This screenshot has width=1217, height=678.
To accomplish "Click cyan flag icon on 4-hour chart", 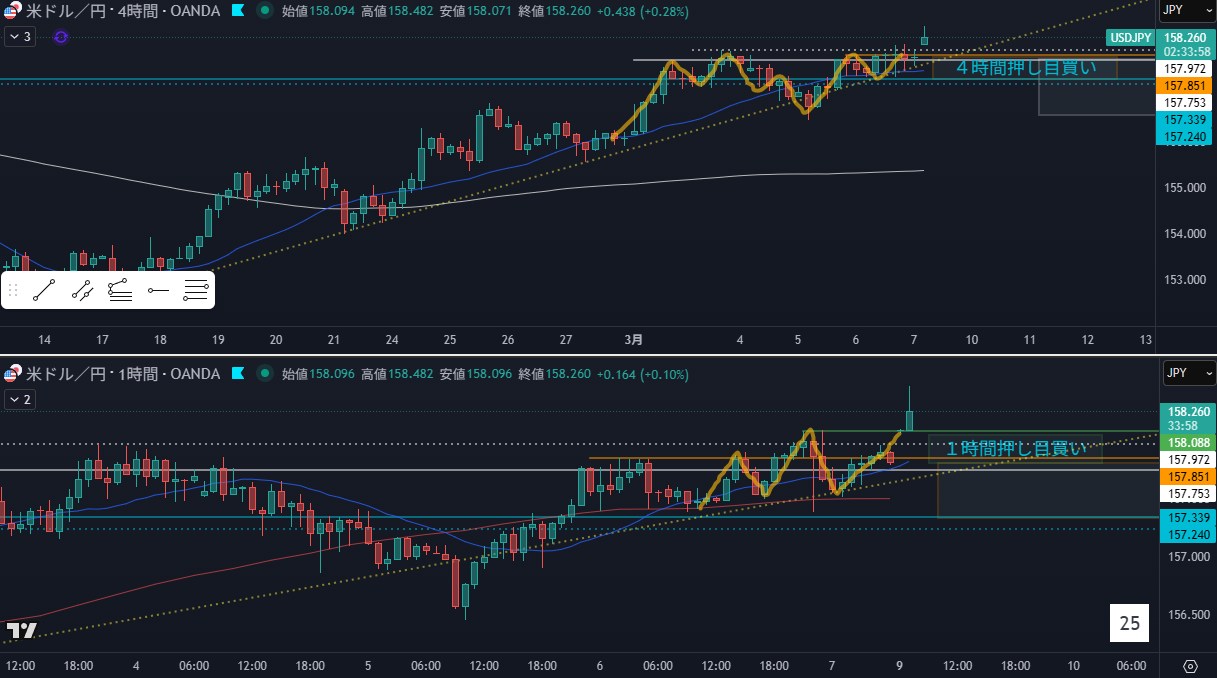I will pyautogui.click(x=237, y=10).
